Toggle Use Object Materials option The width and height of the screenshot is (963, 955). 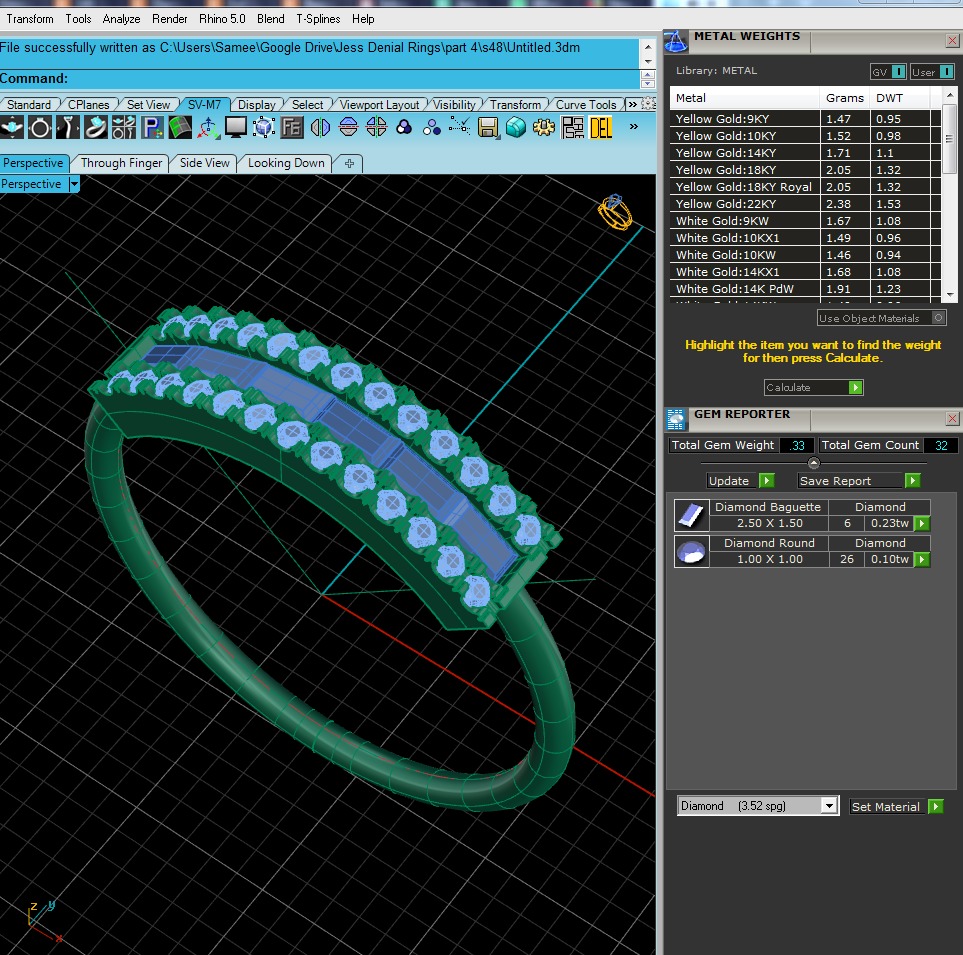coord(881,318)
